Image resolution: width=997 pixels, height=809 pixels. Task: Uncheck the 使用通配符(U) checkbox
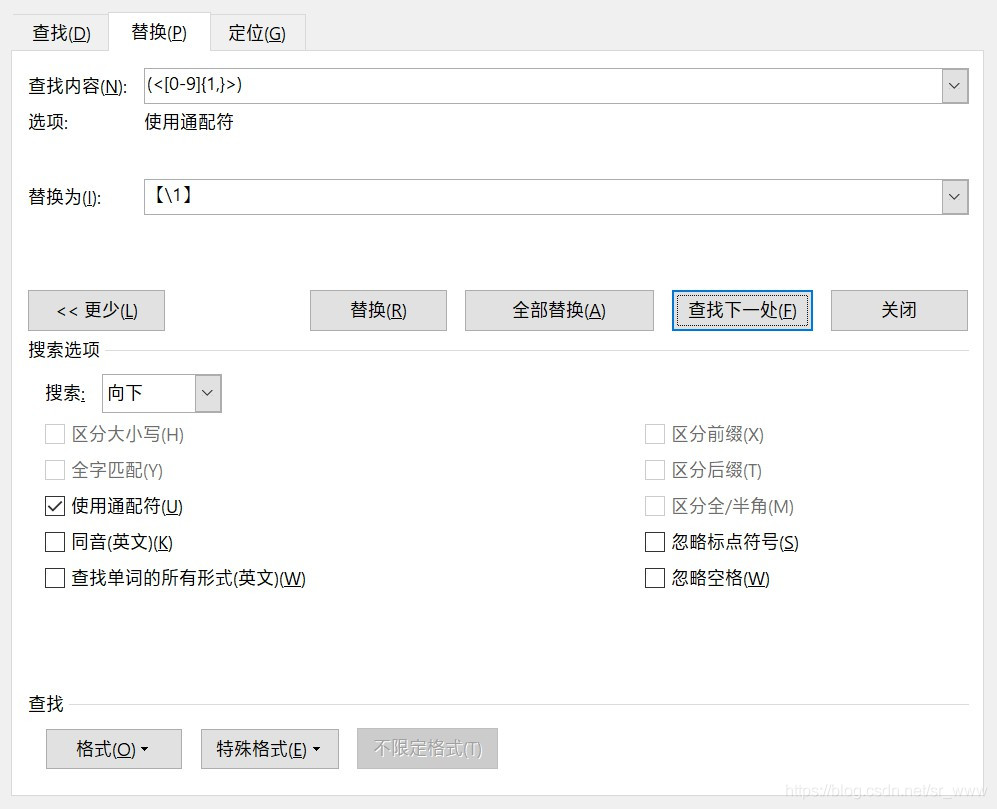click(x=55, y=506)
